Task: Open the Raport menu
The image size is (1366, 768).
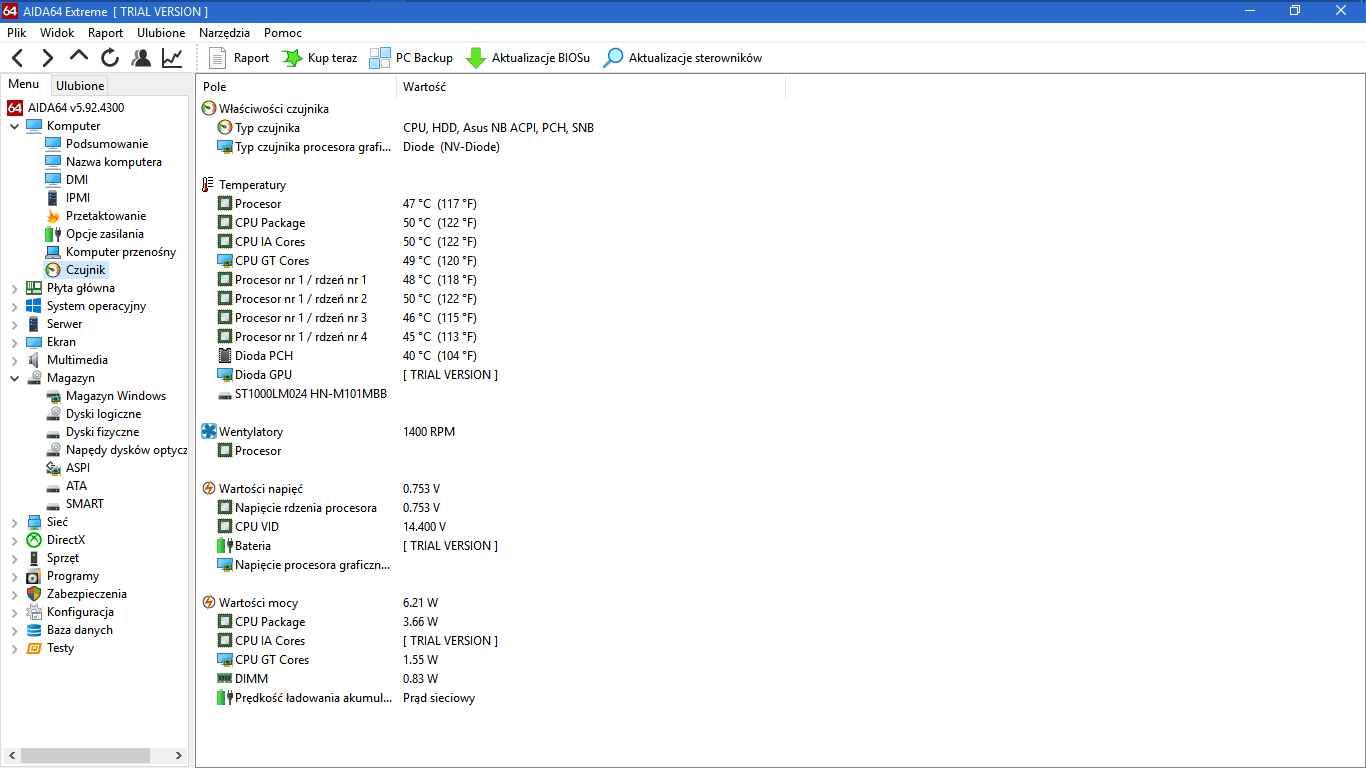Action: (106, 32)
